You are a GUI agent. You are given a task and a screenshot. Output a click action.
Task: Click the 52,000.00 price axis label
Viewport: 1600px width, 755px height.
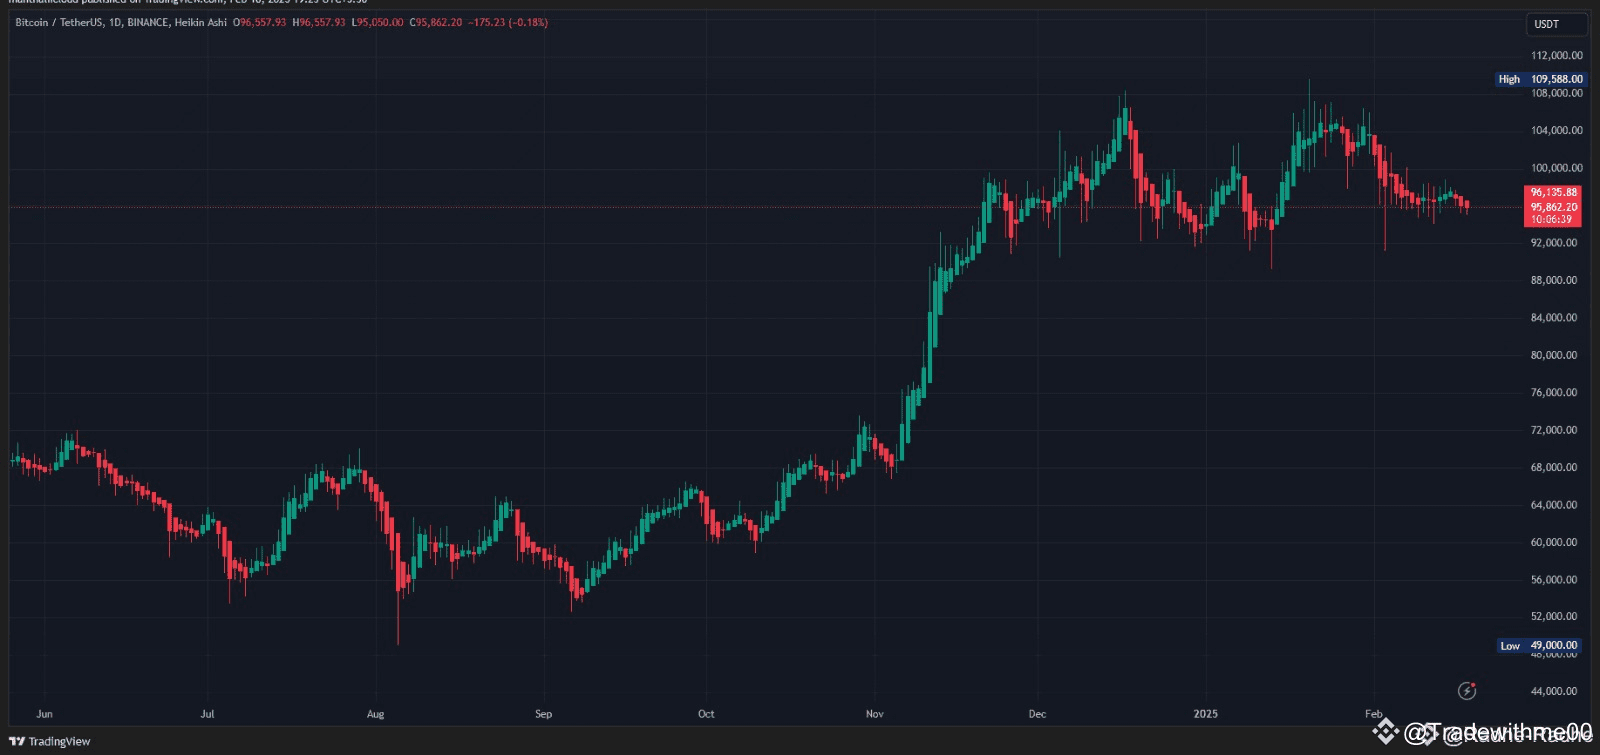click(x=1554, y=617)
